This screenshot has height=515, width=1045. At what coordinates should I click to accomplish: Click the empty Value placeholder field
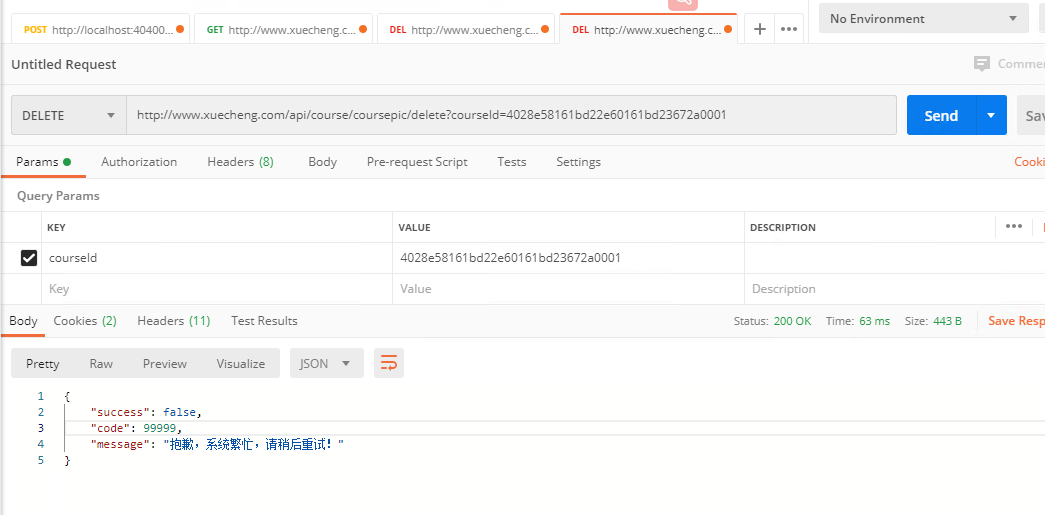click(x=568, y=289)
